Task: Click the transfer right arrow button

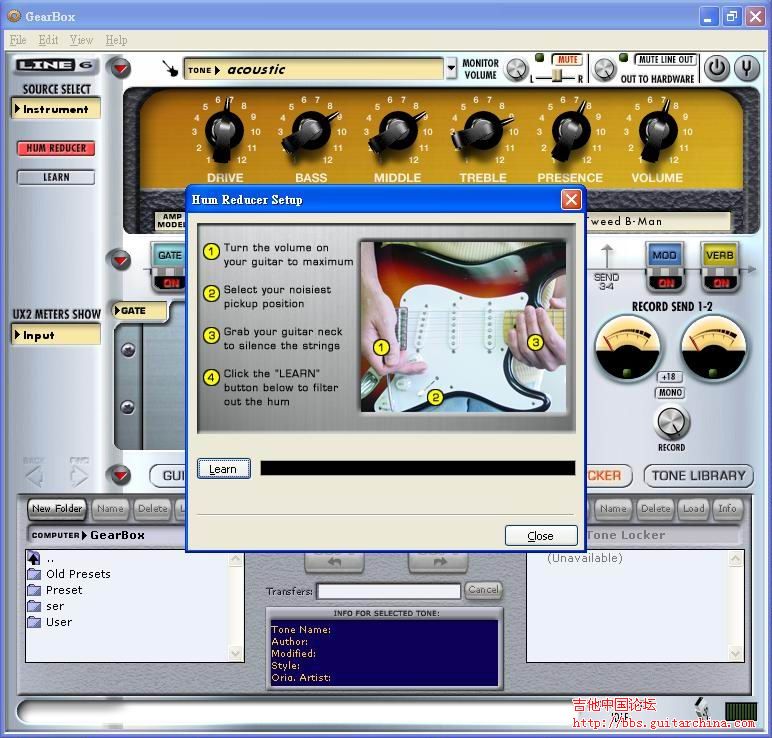Action: click(x=438, y=562)
